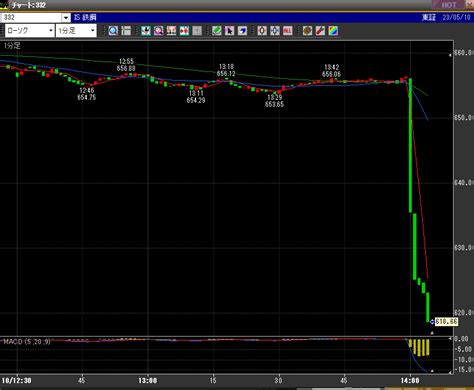Select the green eraser drawing tool

click(x=217, y=31)
